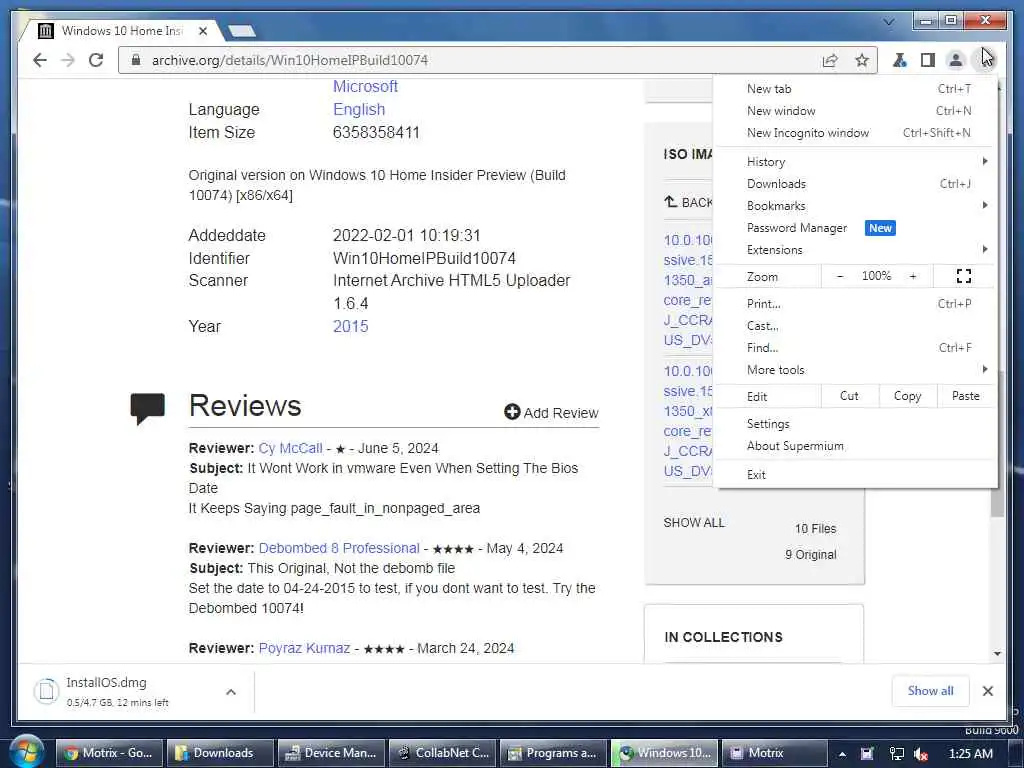
Task: Click Cut in the Edit row
Action: click(849, 396)
